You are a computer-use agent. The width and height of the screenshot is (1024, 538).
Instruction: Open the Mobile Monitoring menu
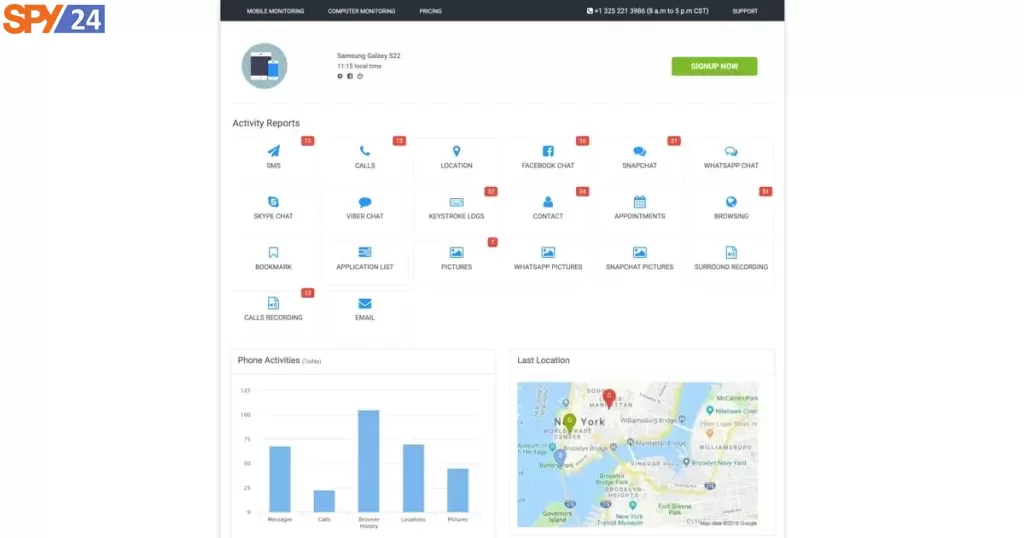(x=276, y=11)
